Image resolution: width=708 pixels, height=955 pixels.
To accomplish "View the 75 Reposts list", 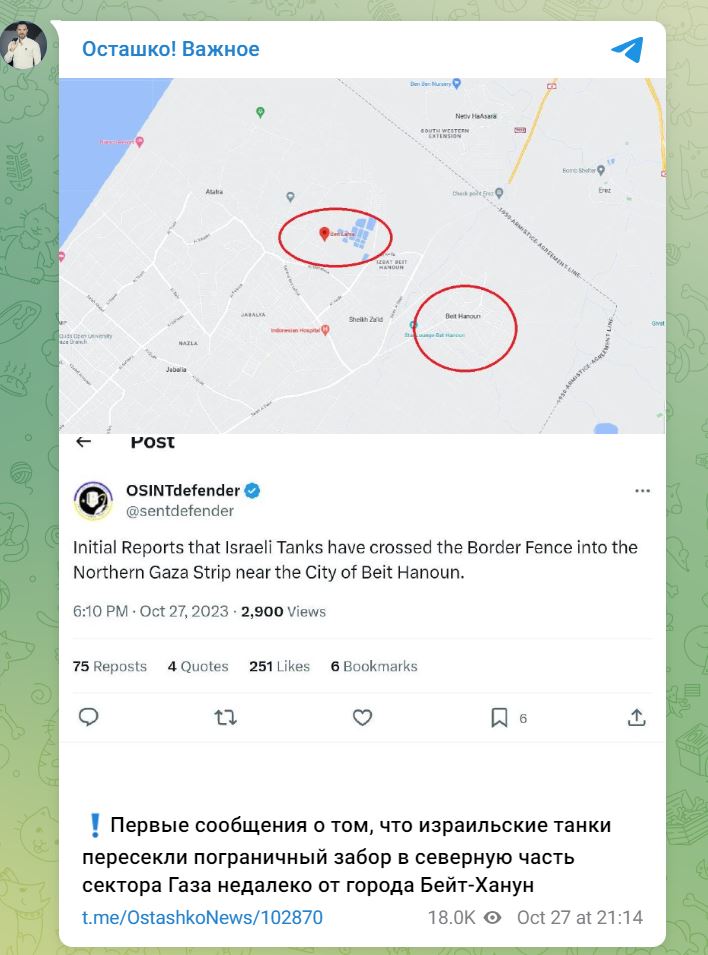I will point(110,666).
